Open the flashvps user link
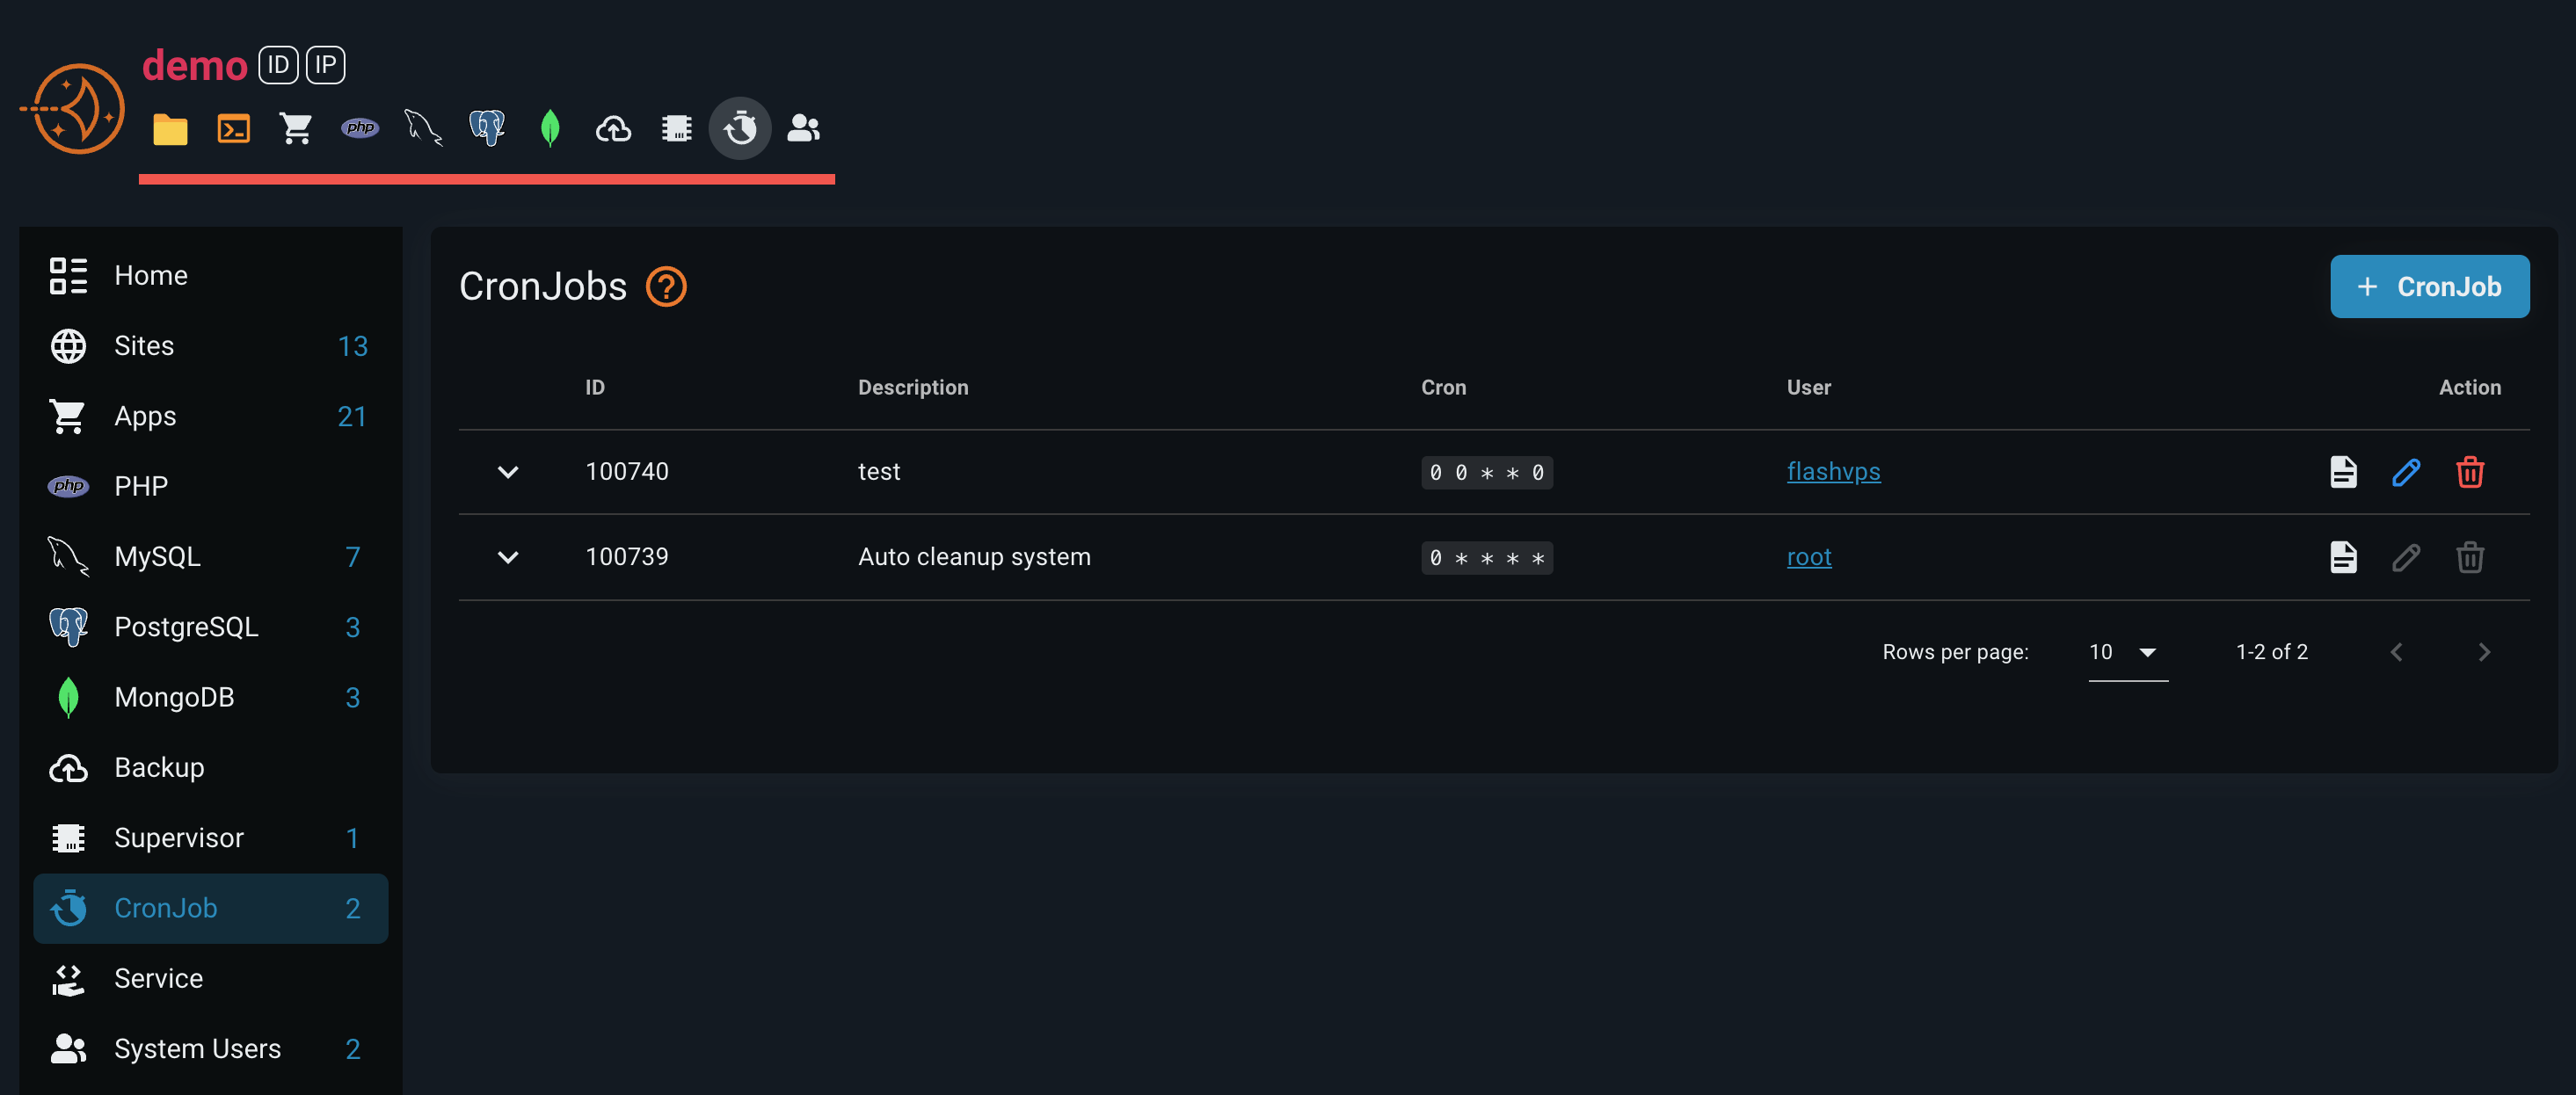The width and height of the screenshot is (2576, 1095). [1833, 472]
